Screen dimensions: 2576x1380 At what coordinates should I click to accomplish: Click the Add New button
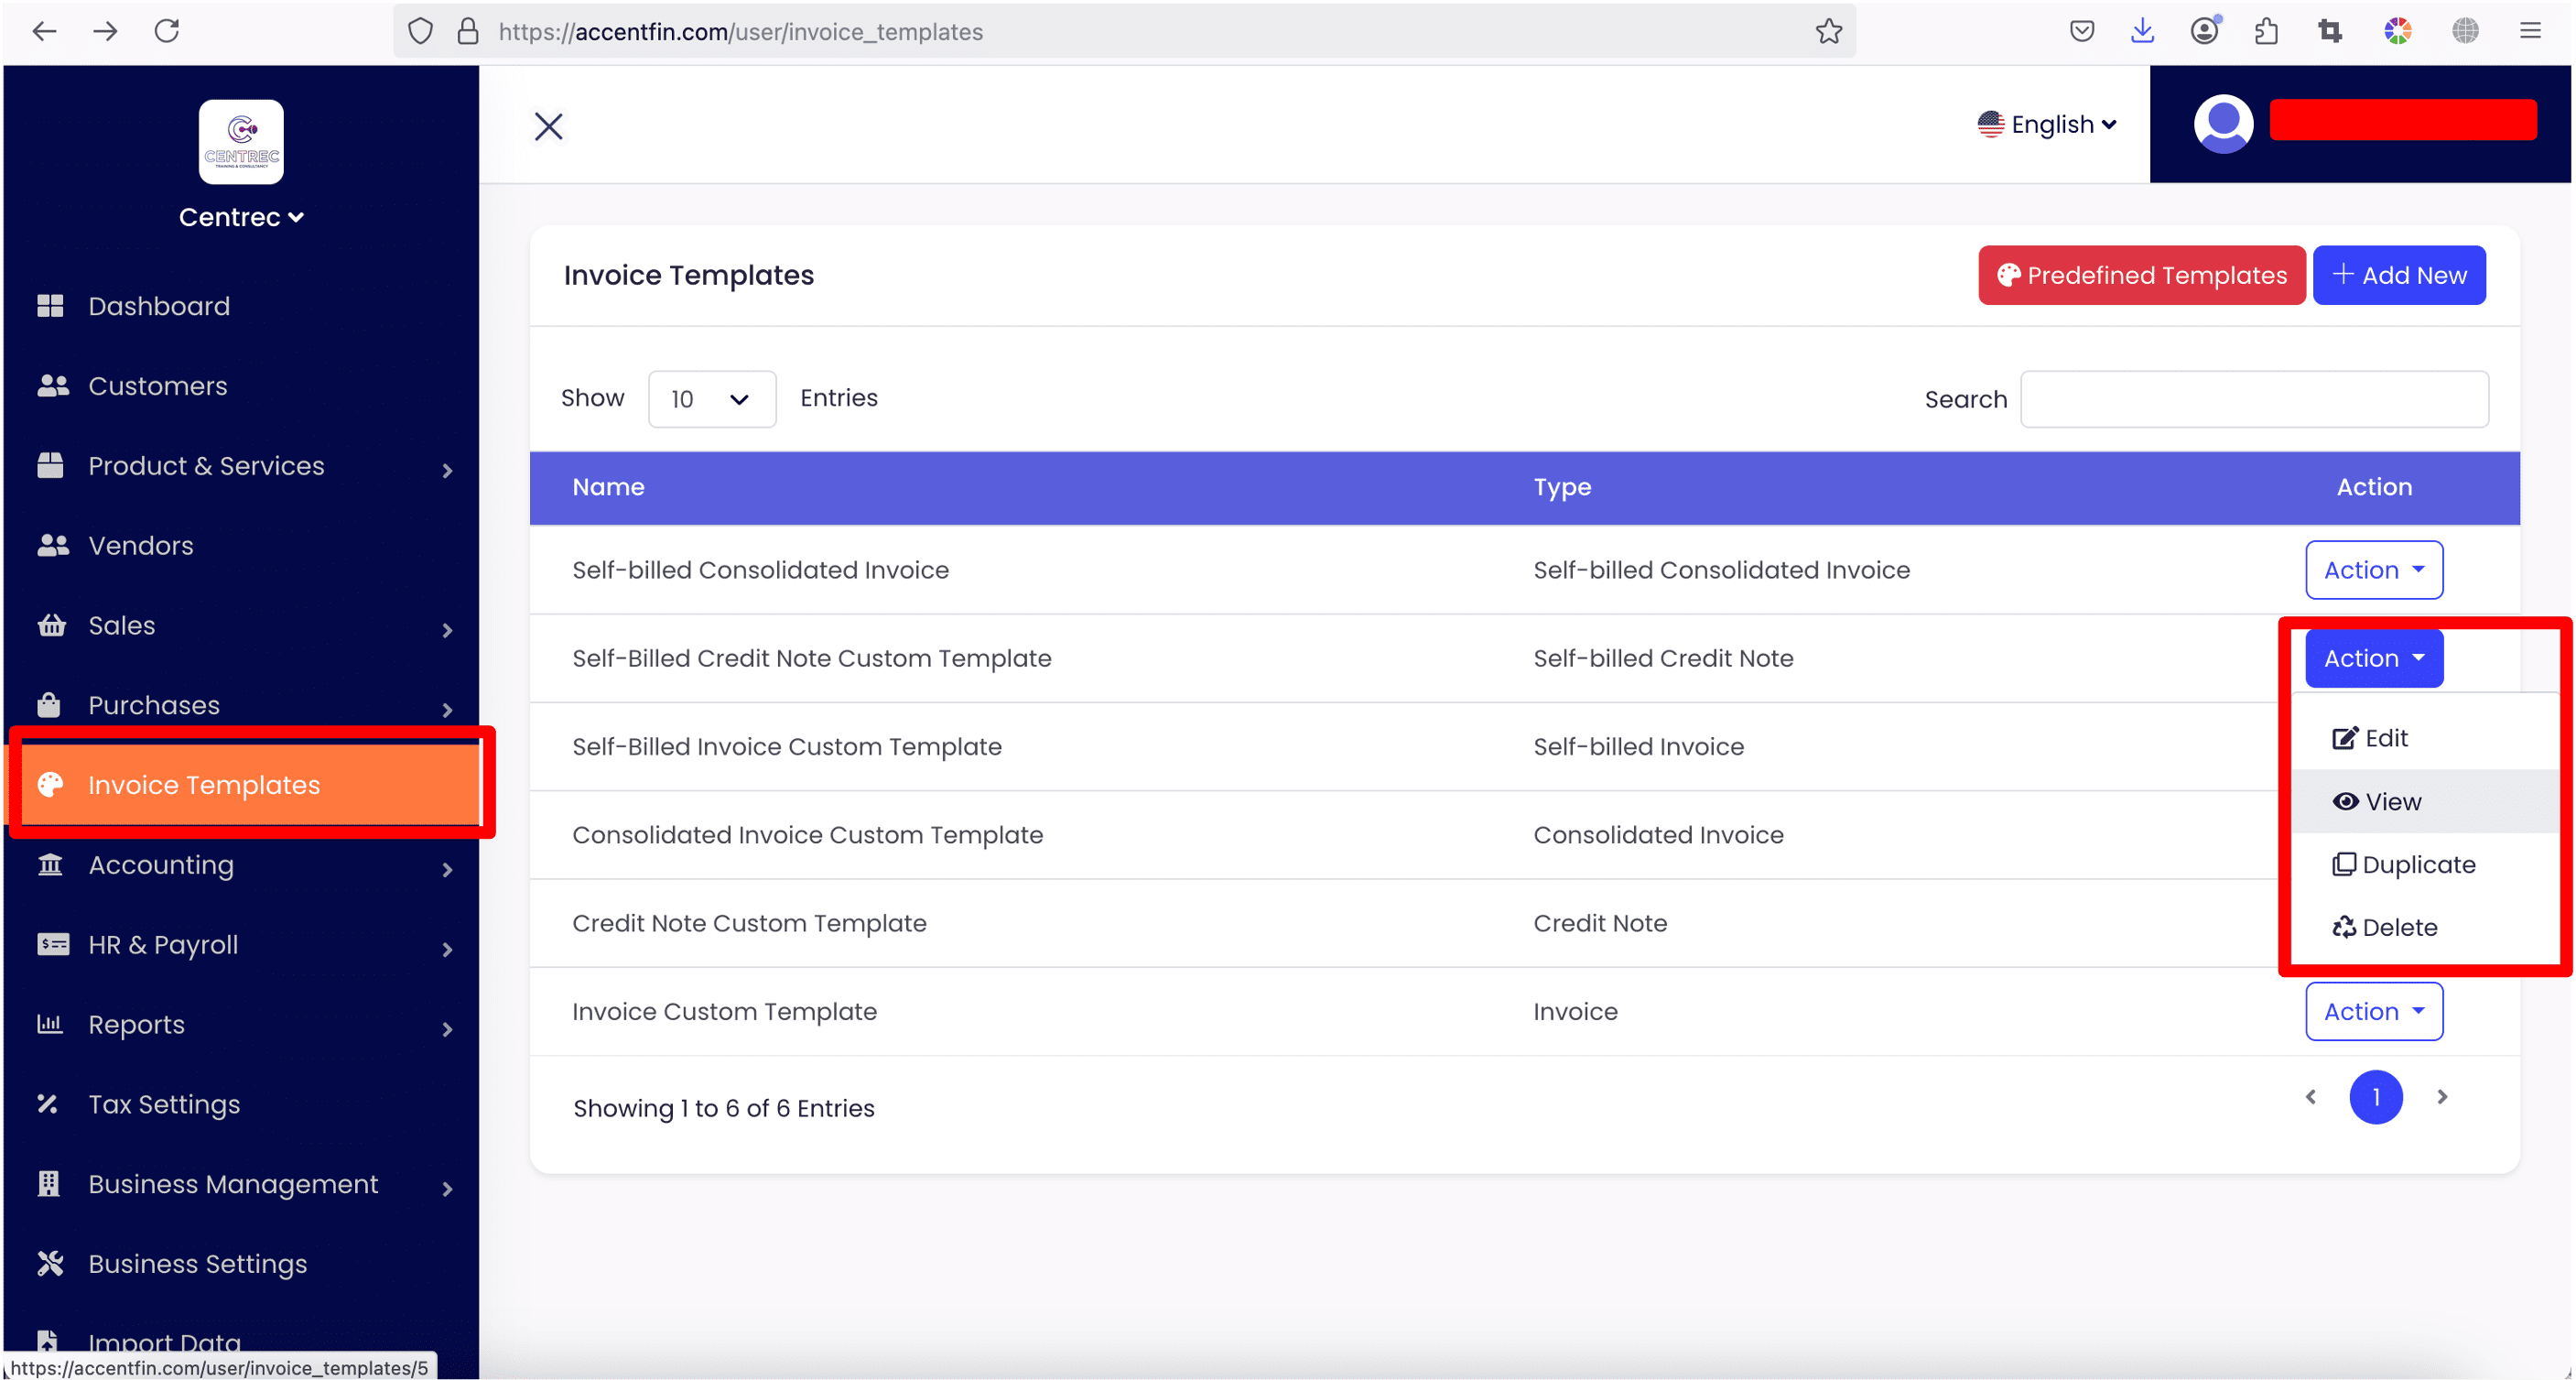tap(2398, 275)
